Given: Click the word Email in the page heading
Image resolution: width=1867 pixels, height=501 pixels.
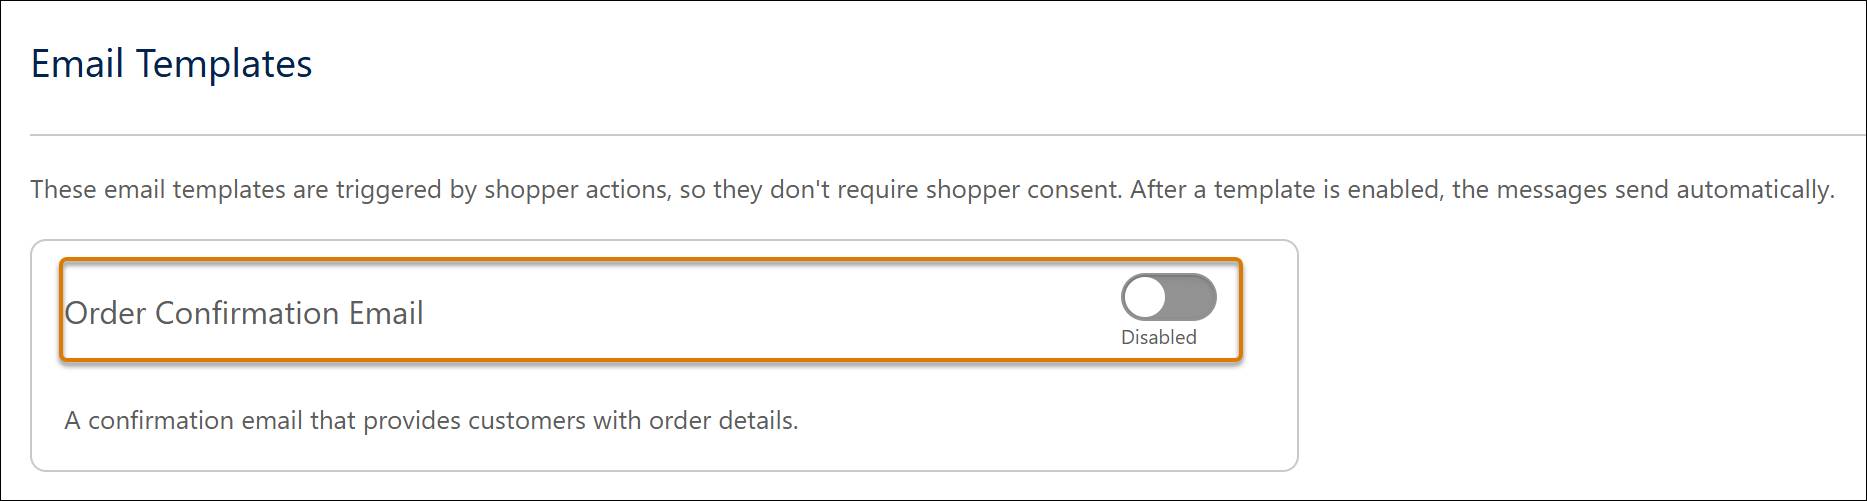Looking at the screenshot, I should [77, 63].
